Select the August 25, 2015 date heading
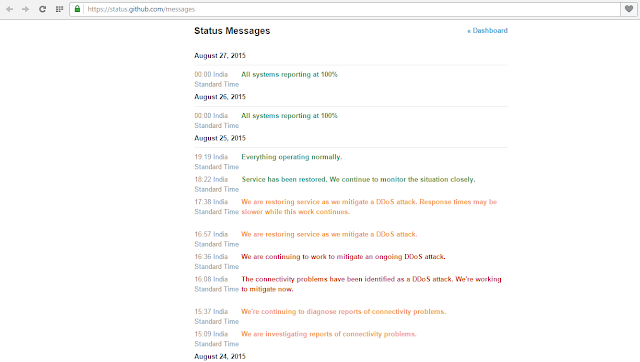 220,138
